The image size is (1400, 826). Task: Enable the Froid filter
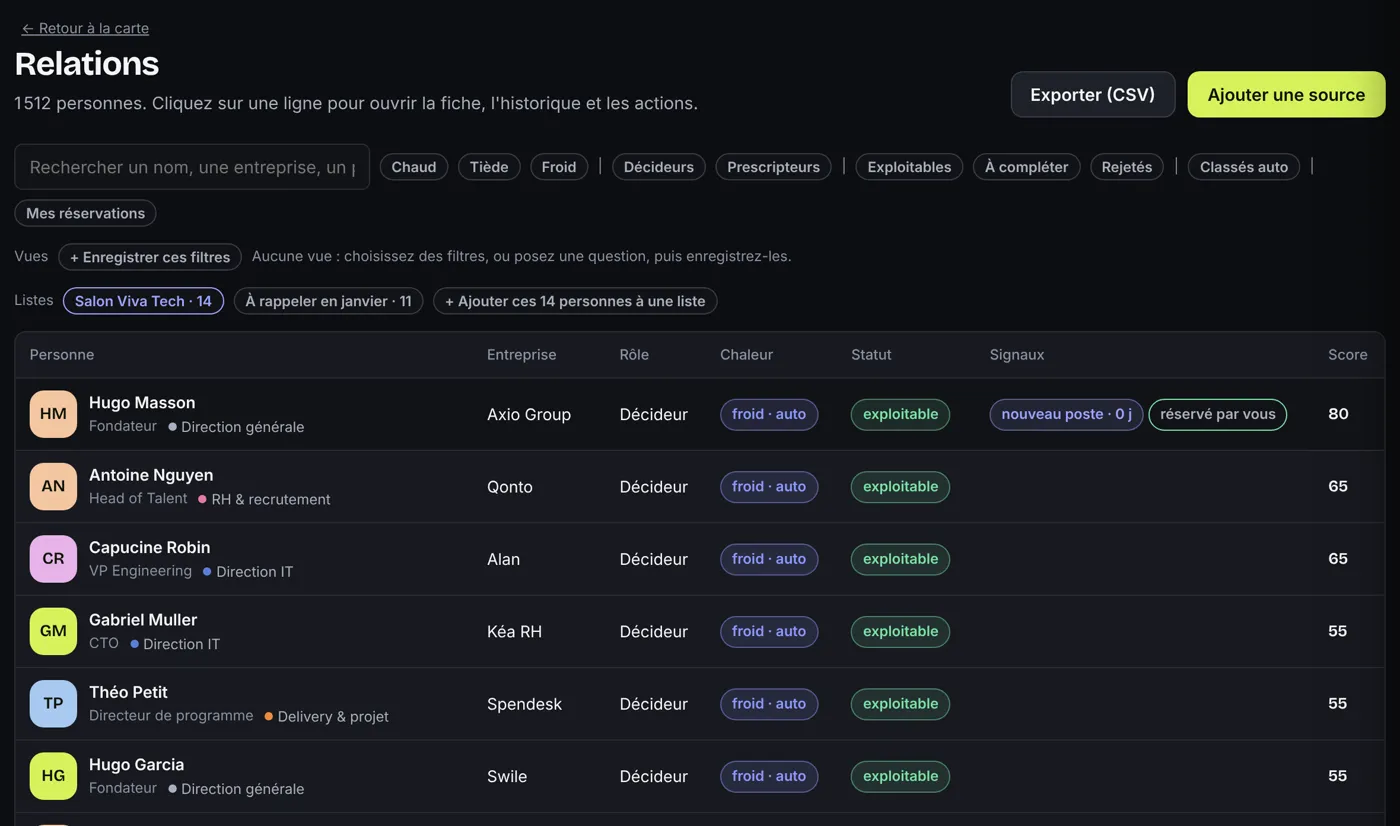pos(559,167)
